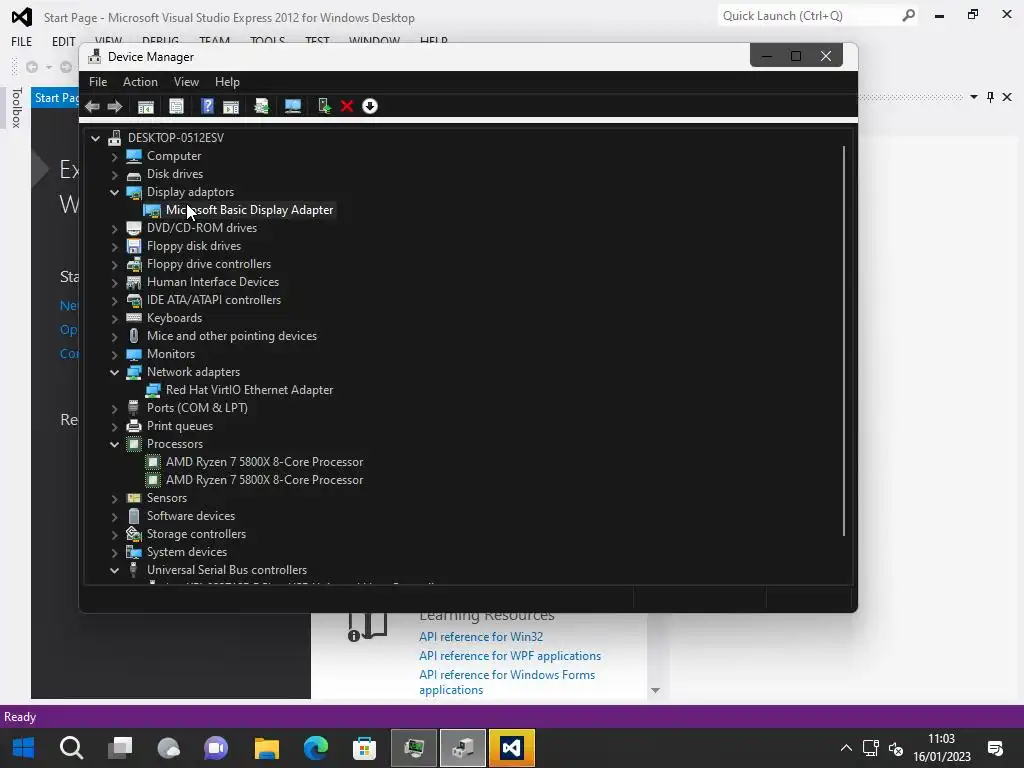The width and height of the screenshot is (1024, 768).
Task: Open the Visual Studio window position dropdown arrow
Action: [973, 97]
